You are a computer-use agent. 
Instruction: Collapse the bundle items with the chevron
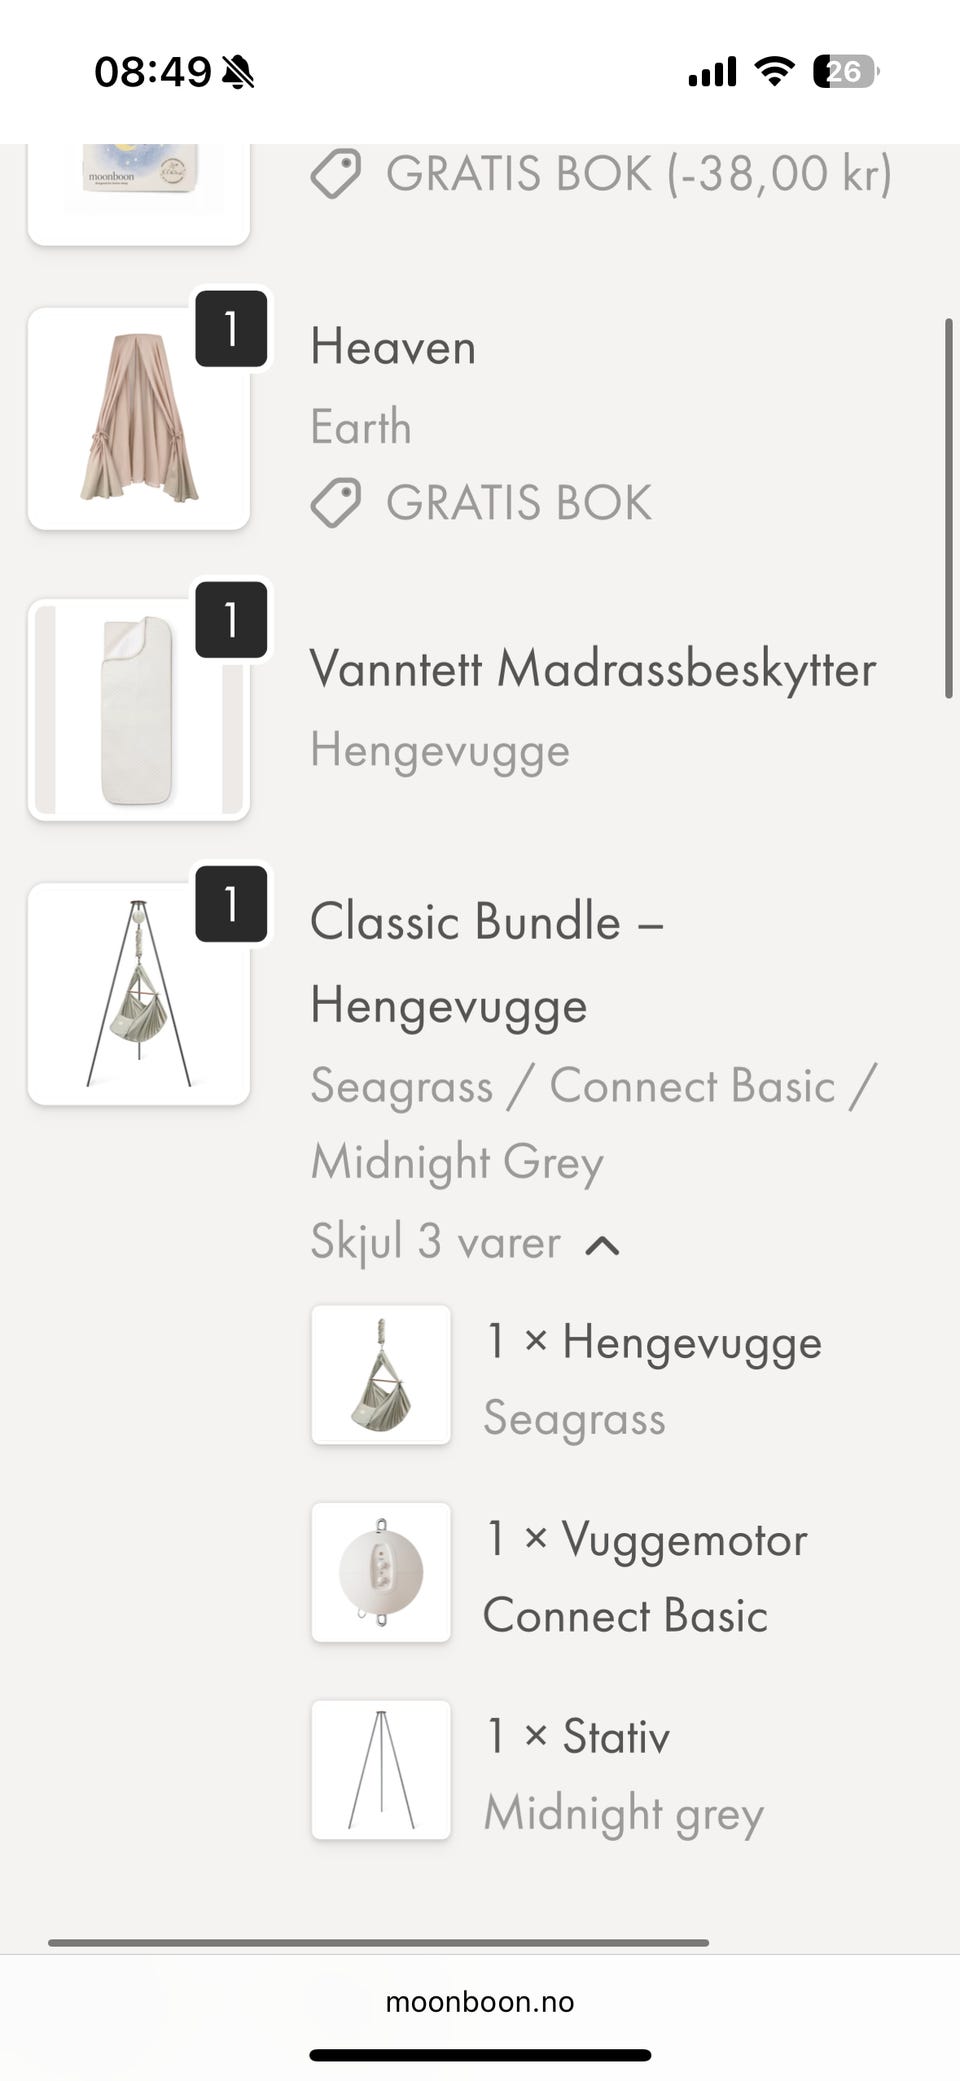pos(602,1245)
